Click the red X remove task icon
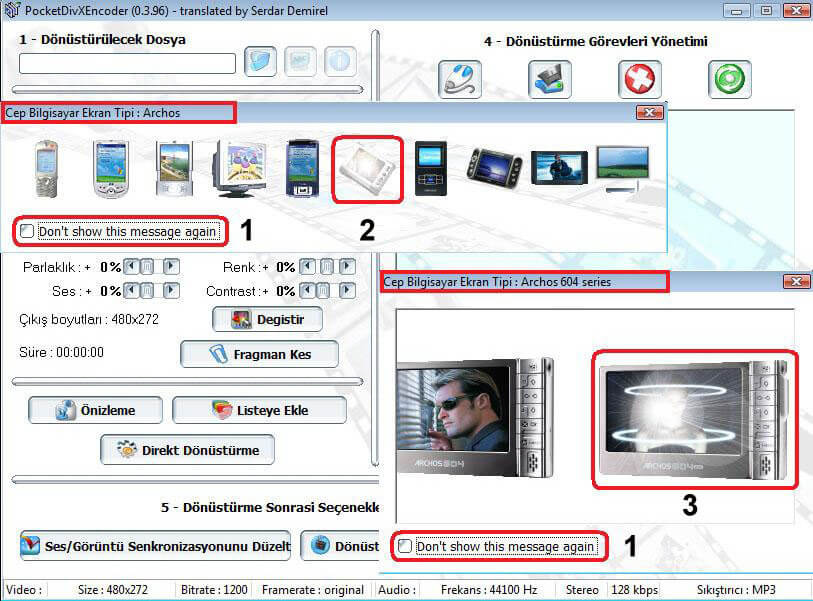 point(639,79)
